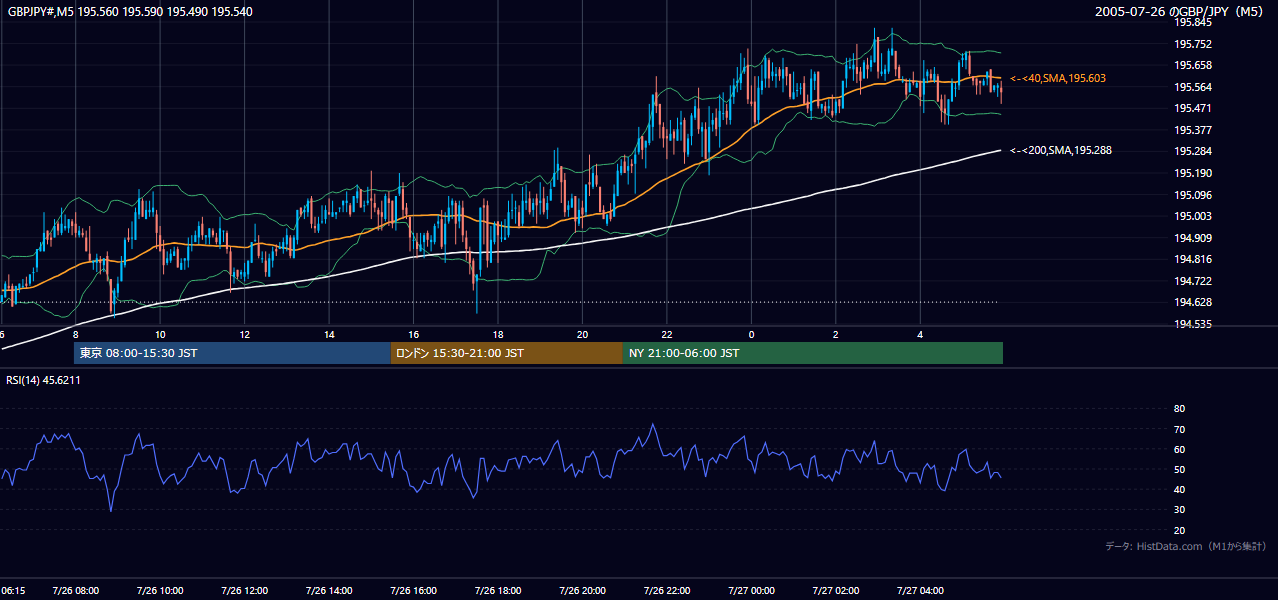Click price axis label 195.377
1278x600 pixels.
tap(1192, 130)
